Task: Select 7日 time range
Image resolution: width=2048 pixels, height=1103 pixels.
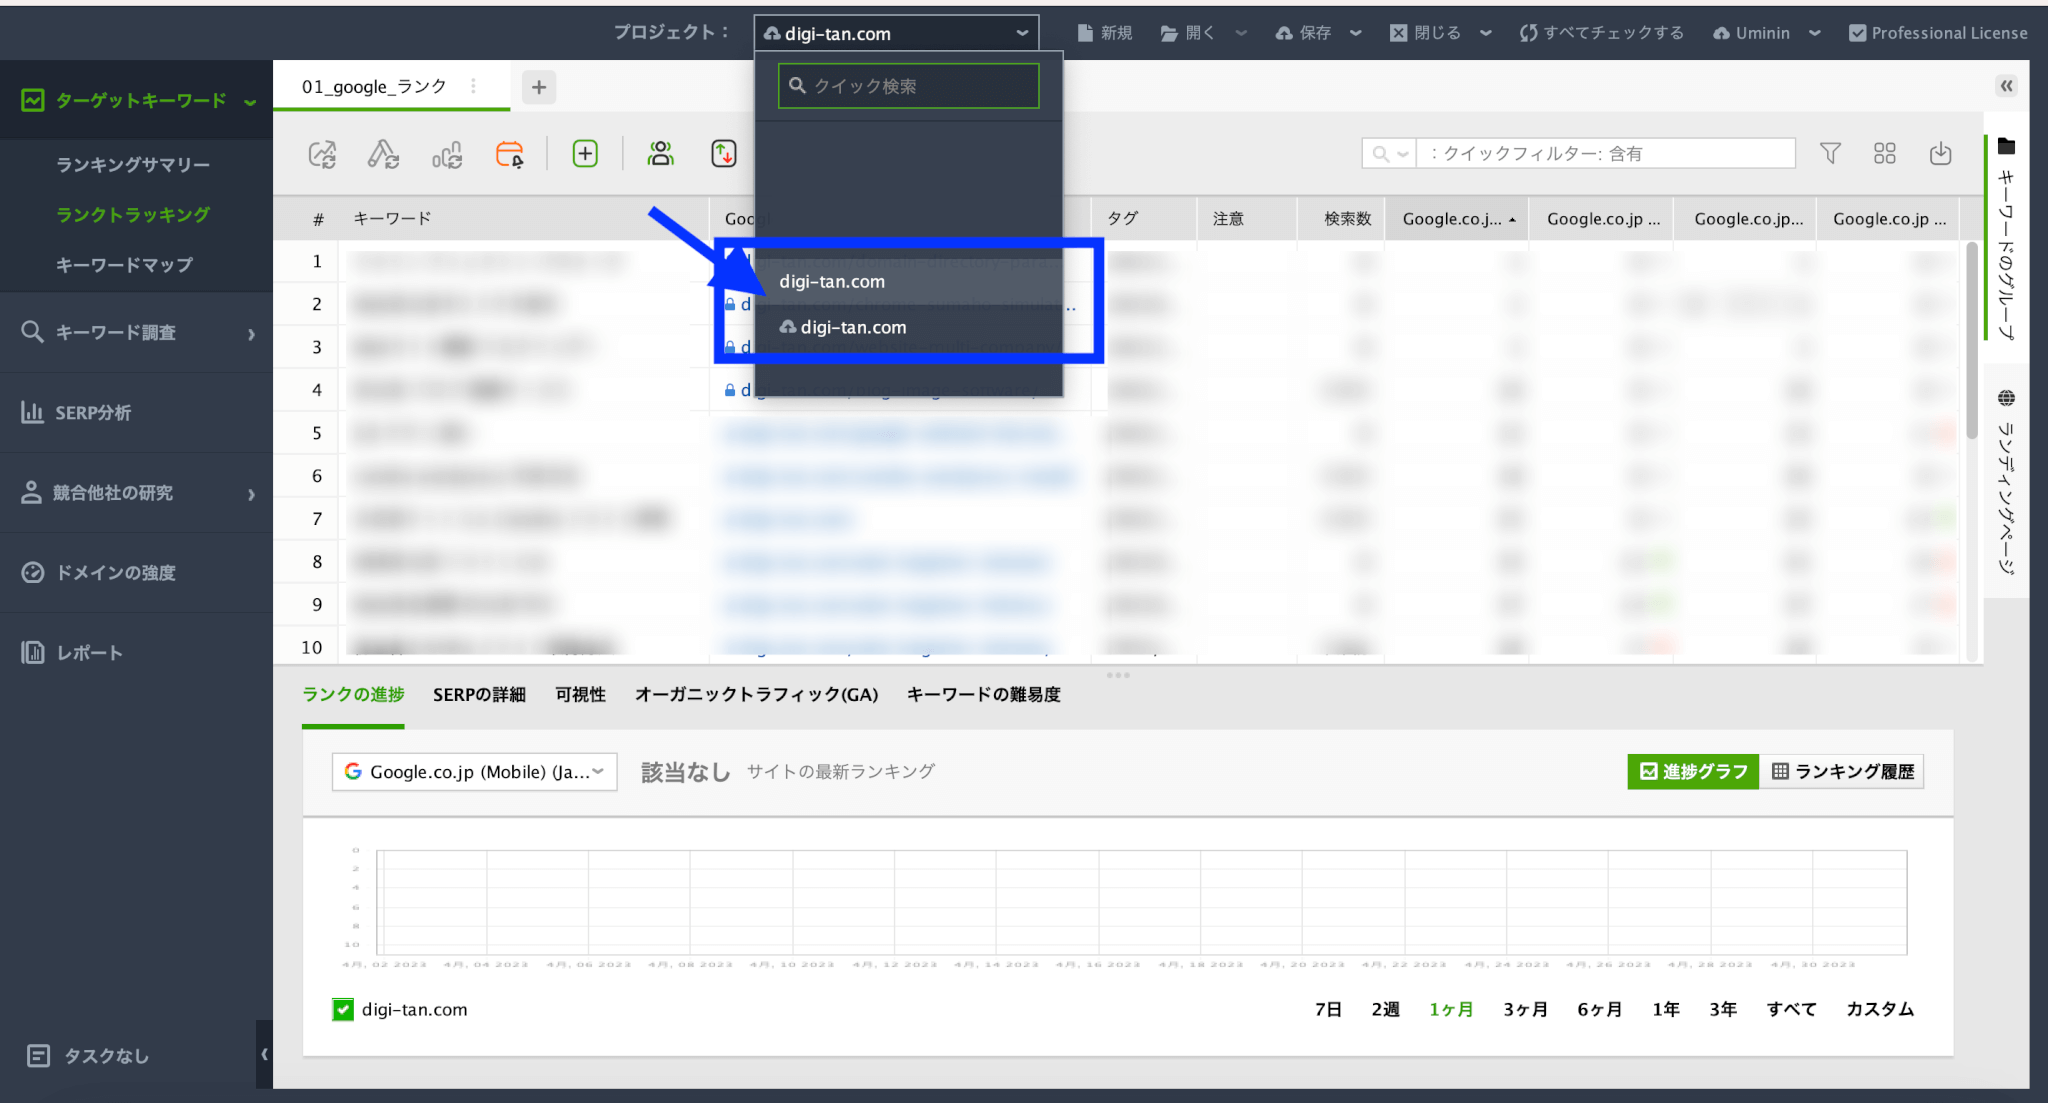Action: pyautogui.click(x=1328, y=1009)
